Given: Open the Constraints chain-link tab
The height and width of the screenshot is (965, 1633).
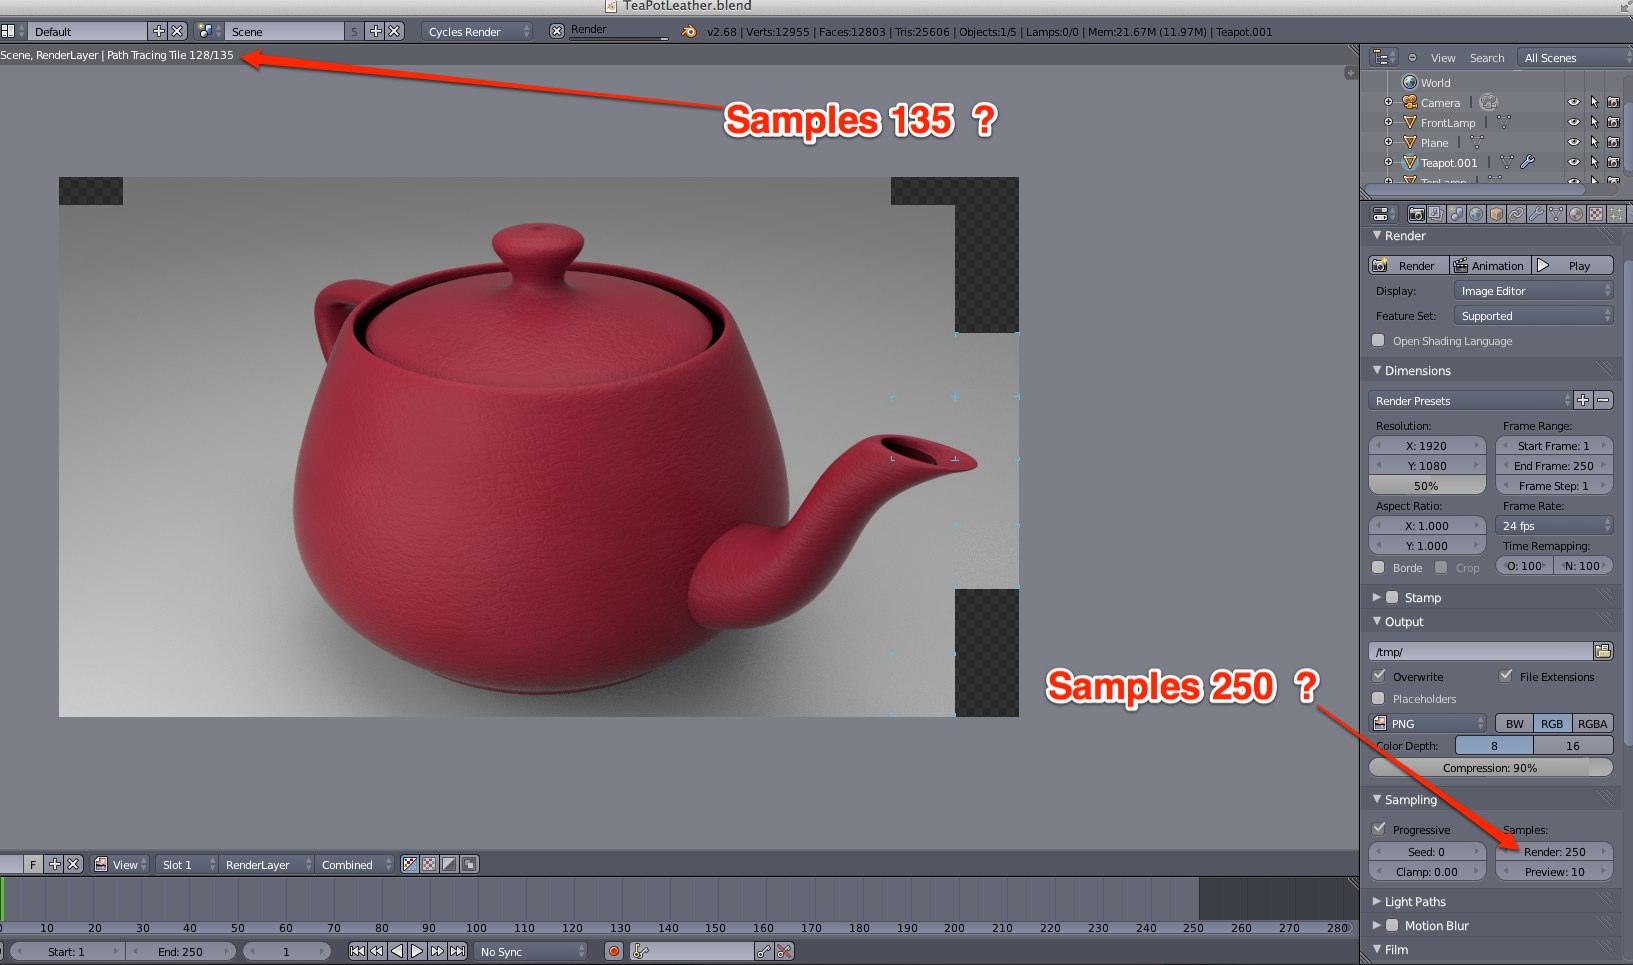Looking at the screenshot, I should click(x=1516, y=214).
